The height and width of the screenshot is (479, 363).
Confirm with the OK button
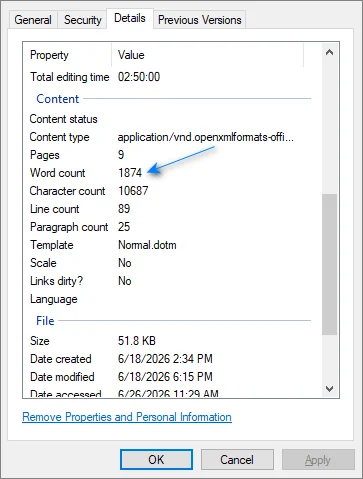(x=156, y=460)
